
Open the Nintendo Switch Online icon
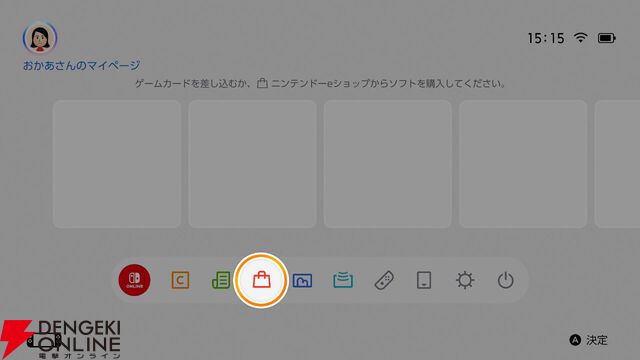point(134,280)
